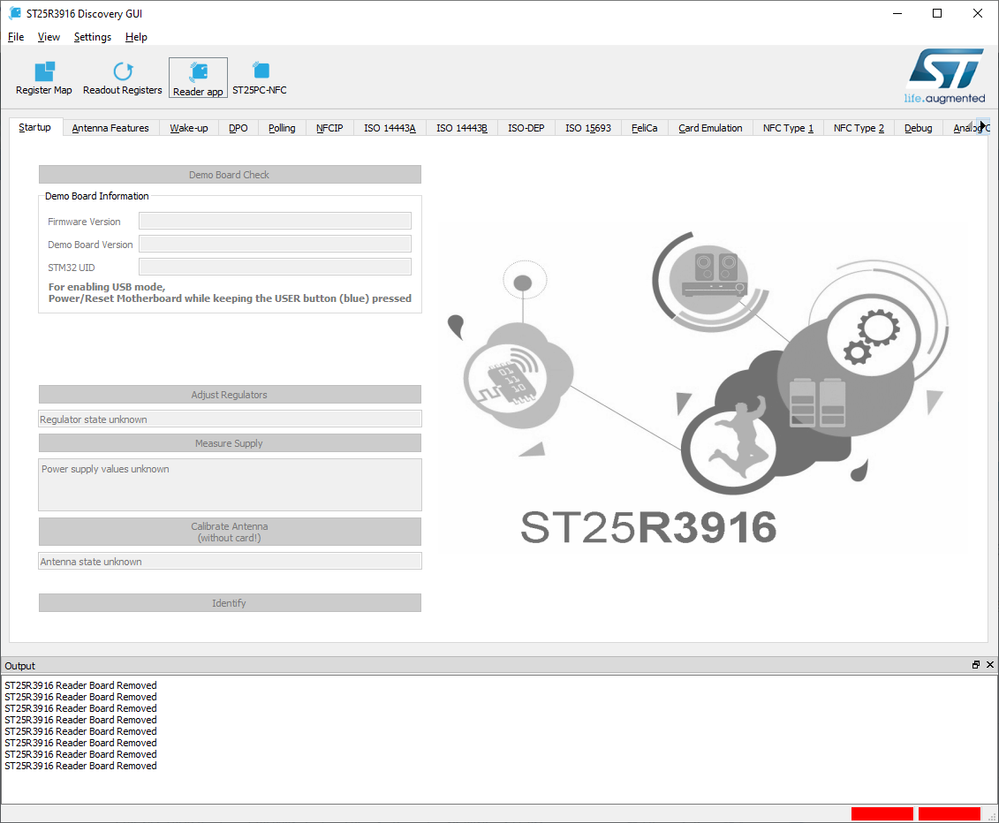Open the View menu

pyautogui.click(x=48, y=37)
